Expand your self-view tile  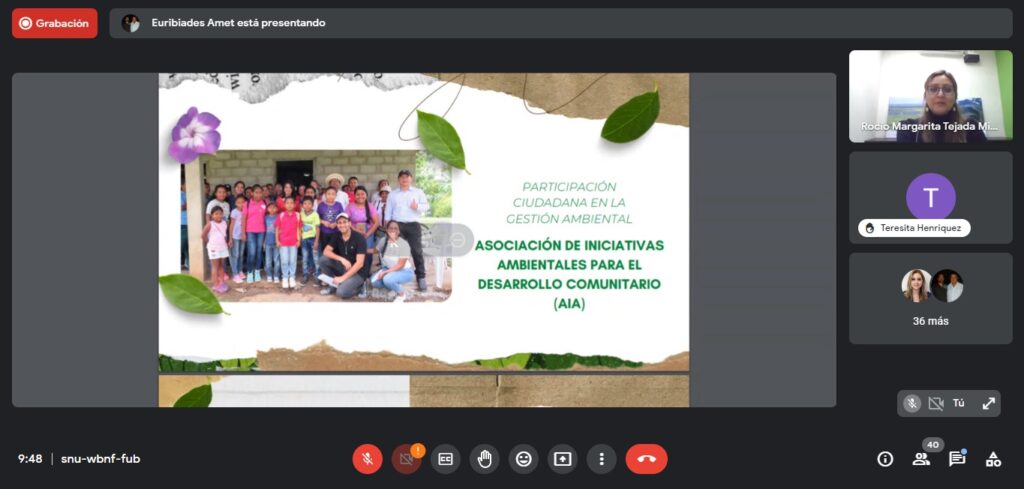coord(988,403)
